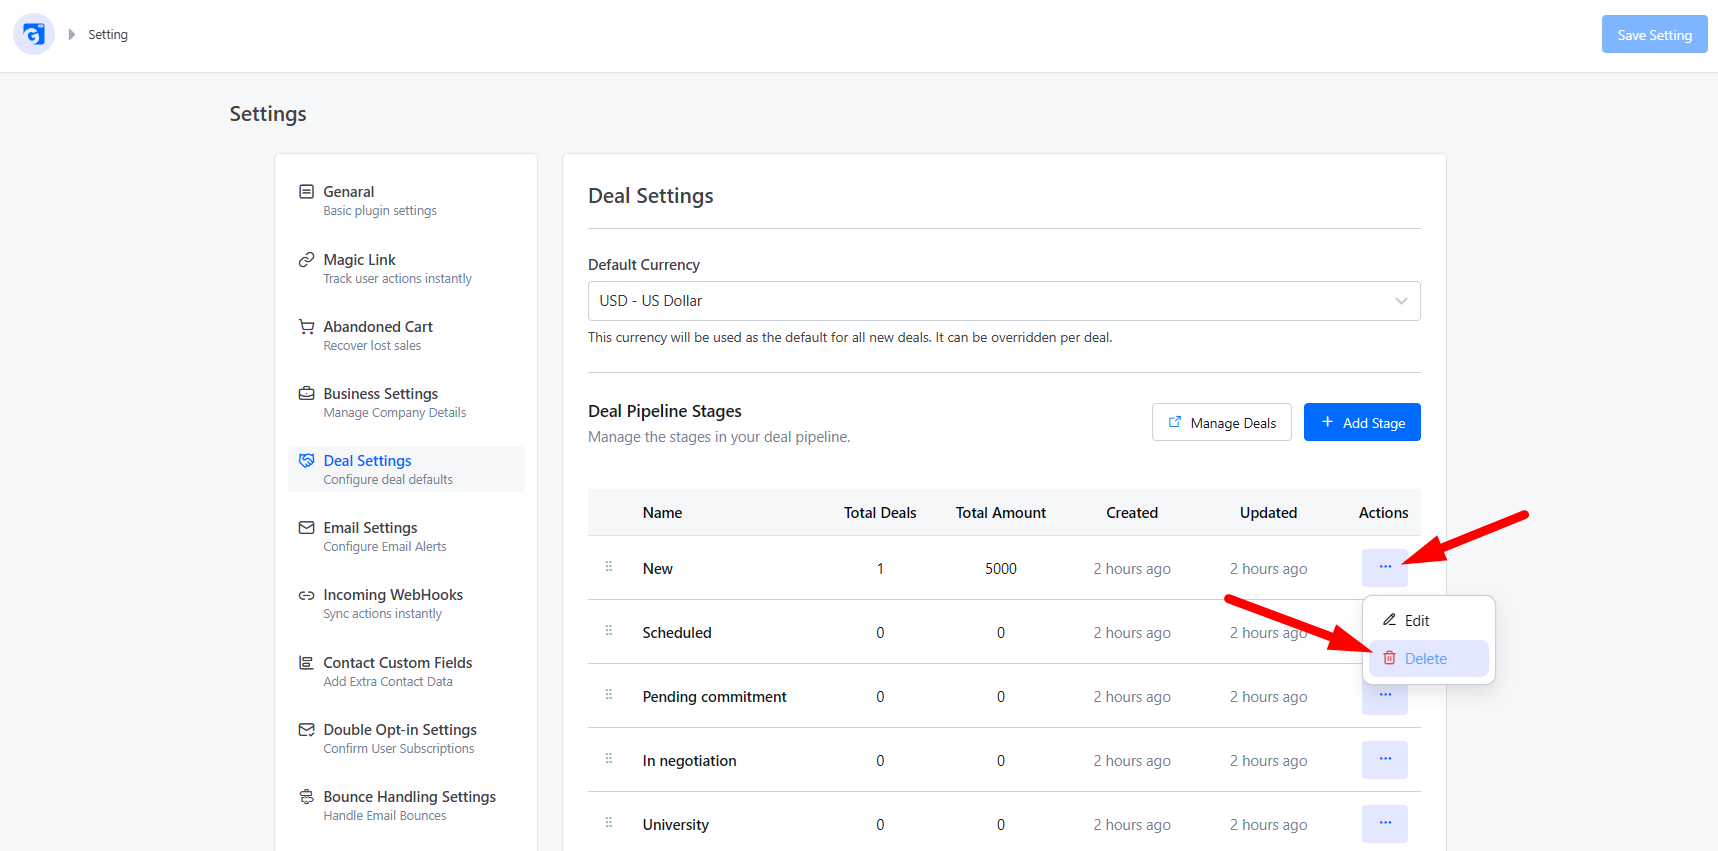Choose Delete from the actions popup

1429,658
